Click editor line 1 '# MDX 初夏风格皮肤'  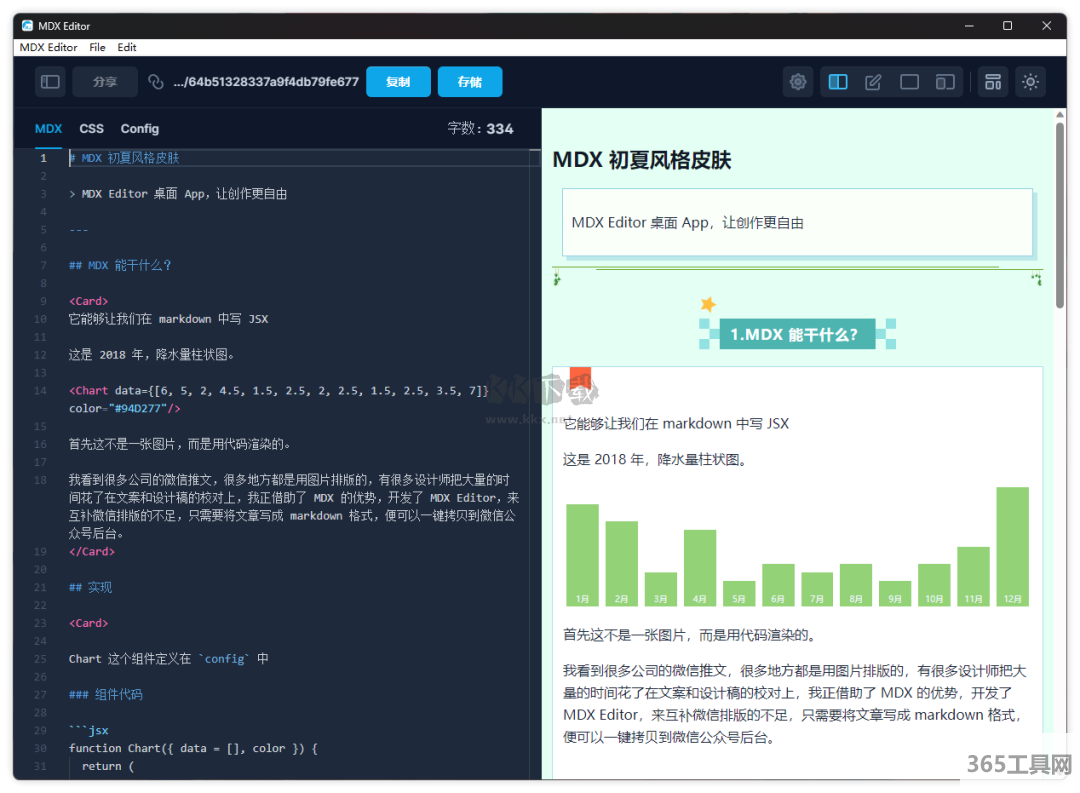[124, 158]
